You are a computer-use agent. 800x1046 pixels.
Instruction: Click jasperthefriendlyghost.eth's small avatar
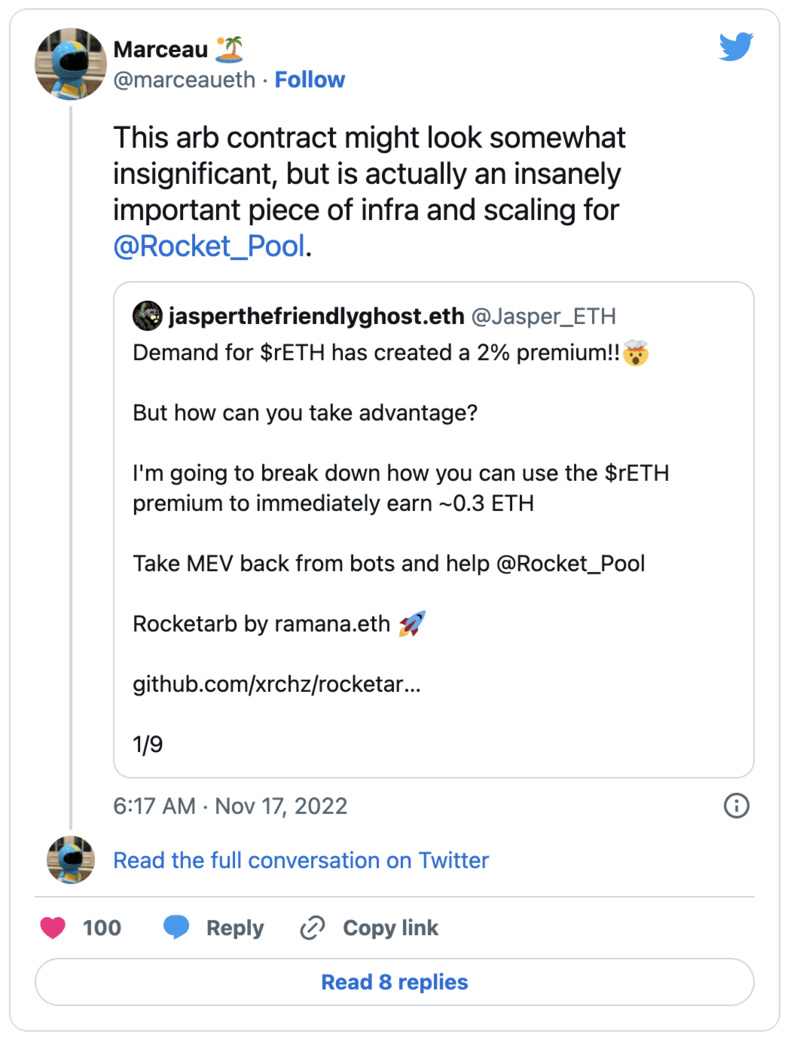click(x=147, y=316)
